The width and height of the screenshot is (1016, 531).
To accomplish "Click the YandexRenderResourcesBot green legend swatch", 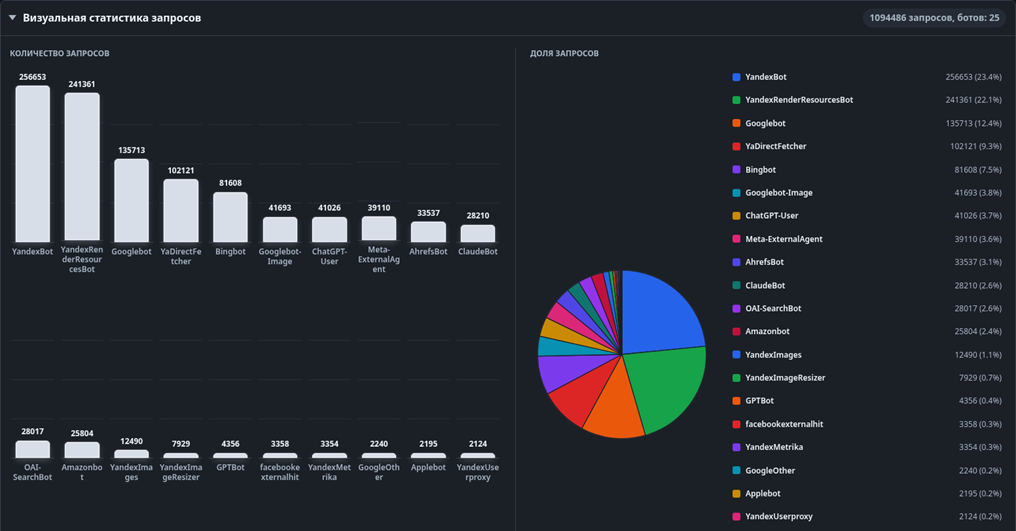I will [x=736, y=100].
